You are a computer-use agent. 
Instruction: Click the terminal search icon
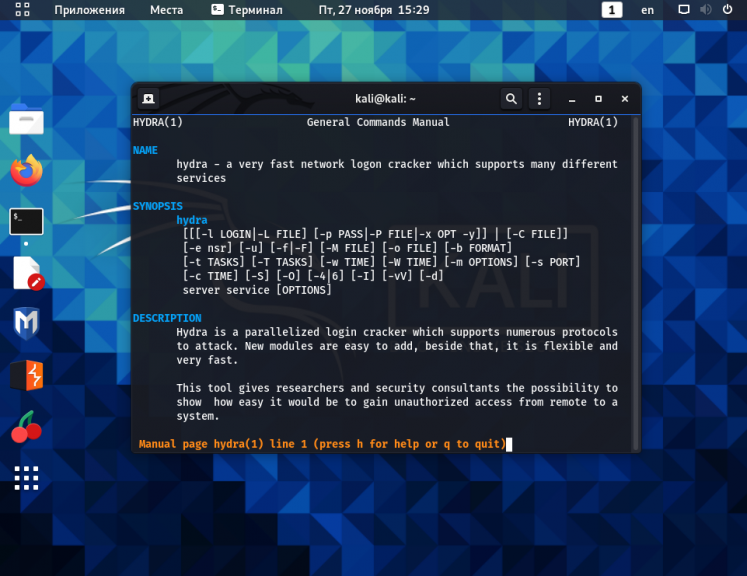(511, 99)
